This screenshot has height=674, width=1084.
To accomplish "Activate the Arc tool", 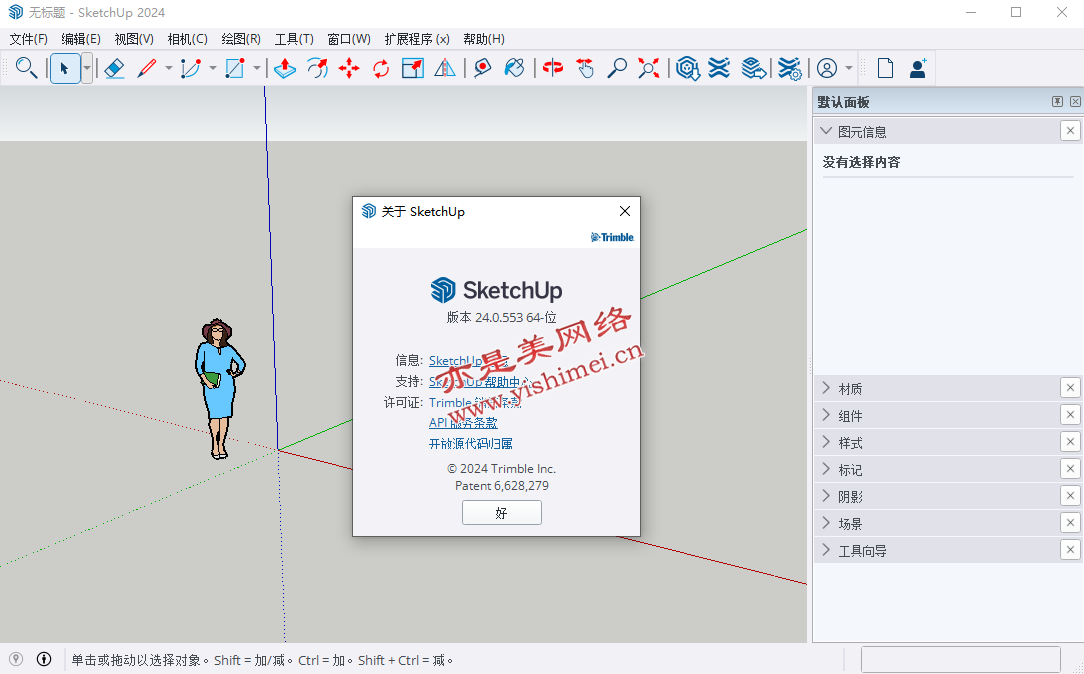I will click(x=190, y=68).
